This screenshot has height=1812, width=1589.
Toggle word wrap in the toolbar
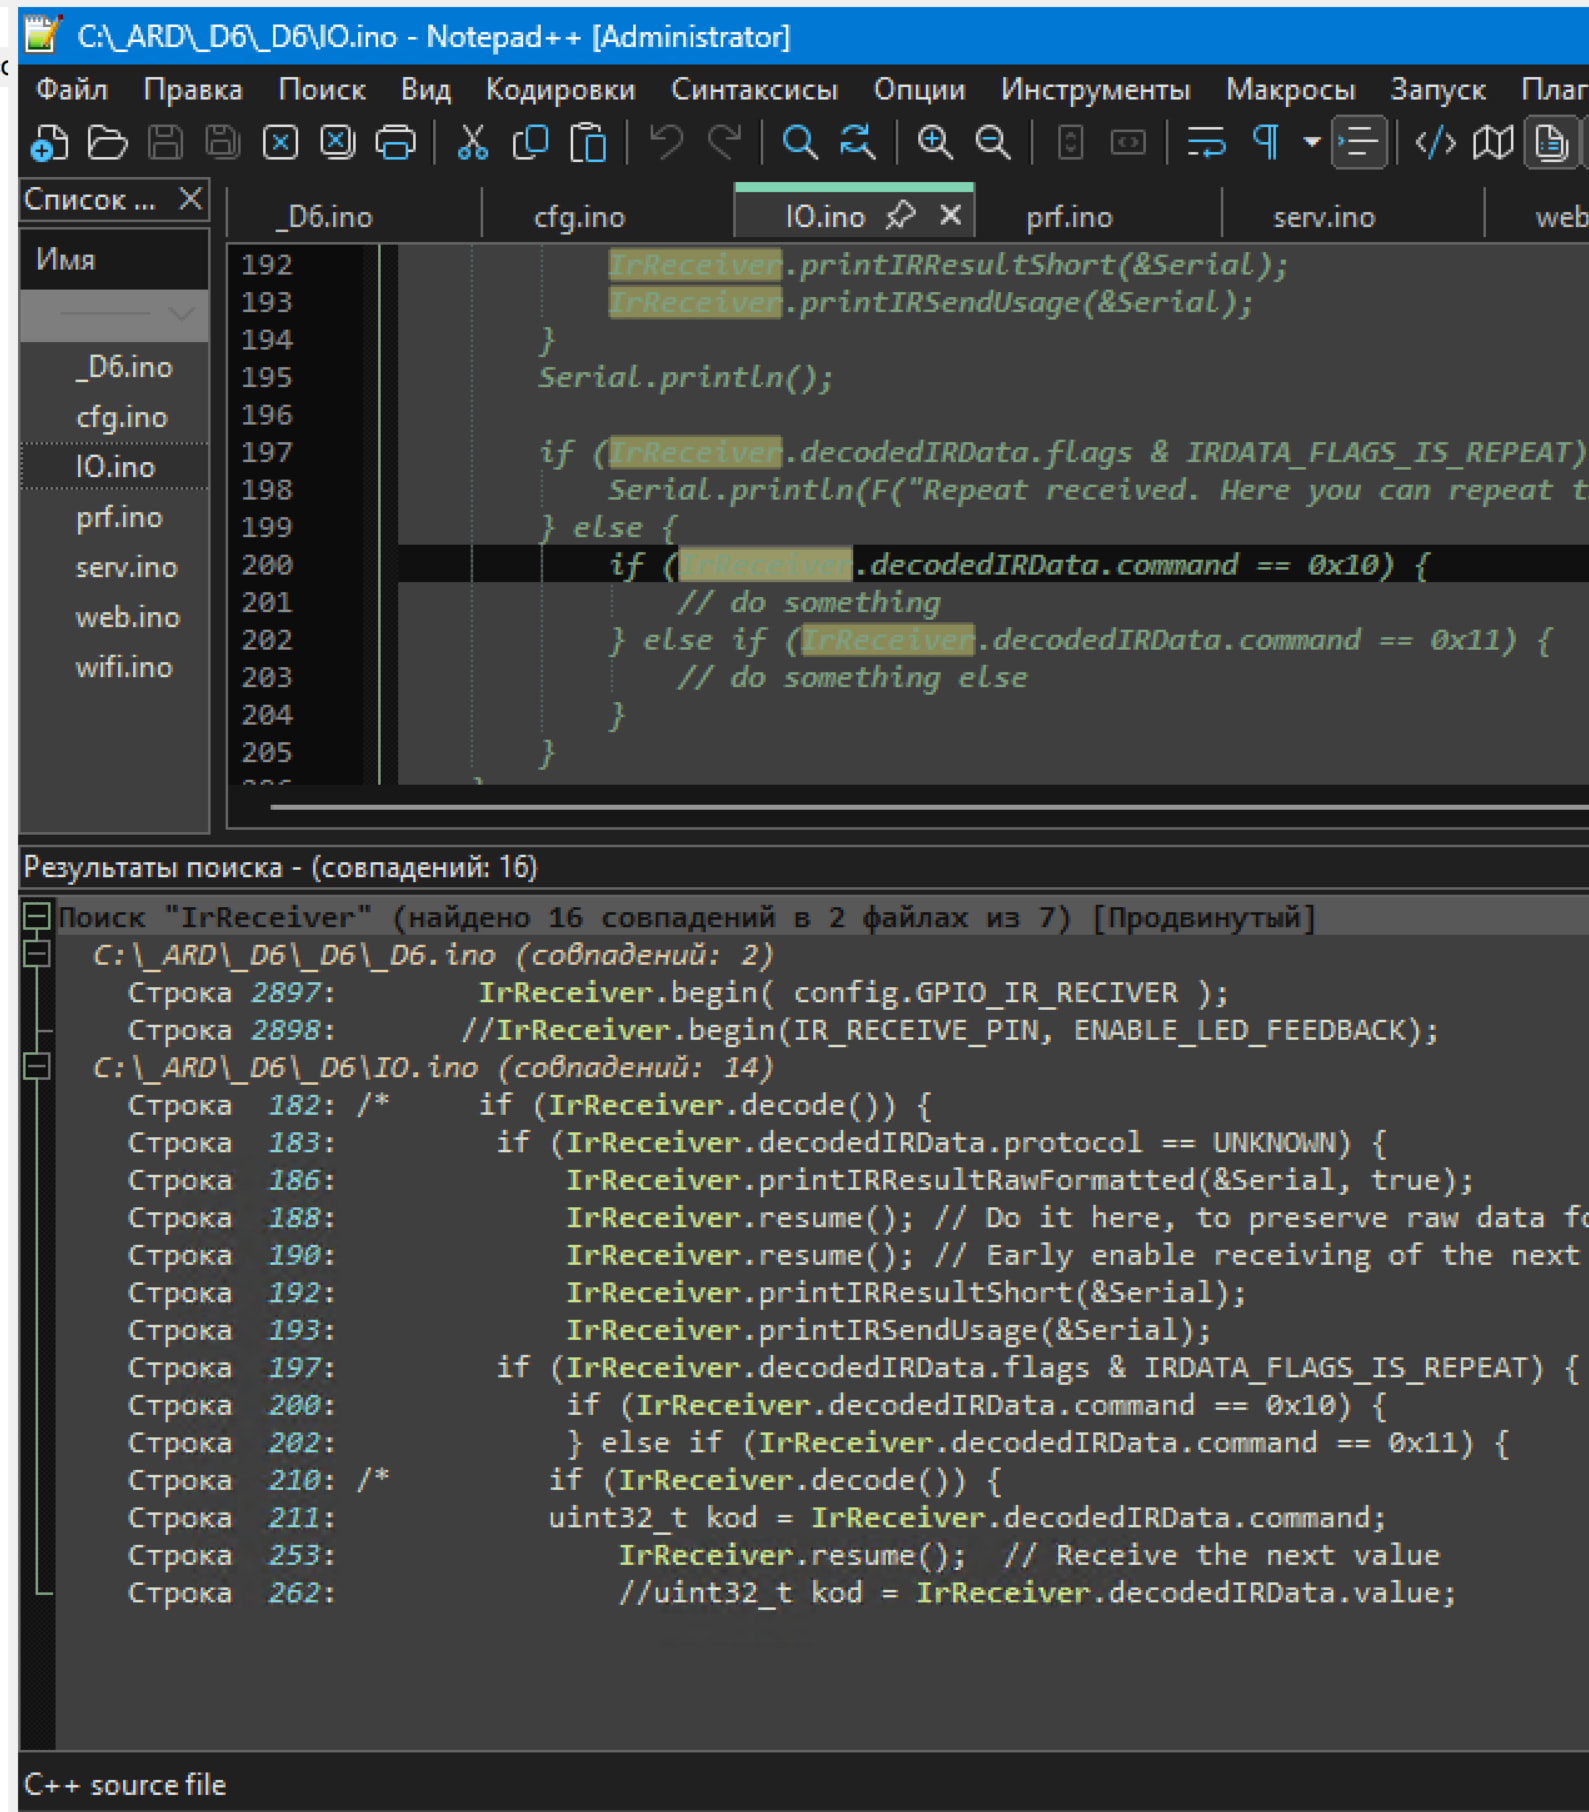point(1206,143)
